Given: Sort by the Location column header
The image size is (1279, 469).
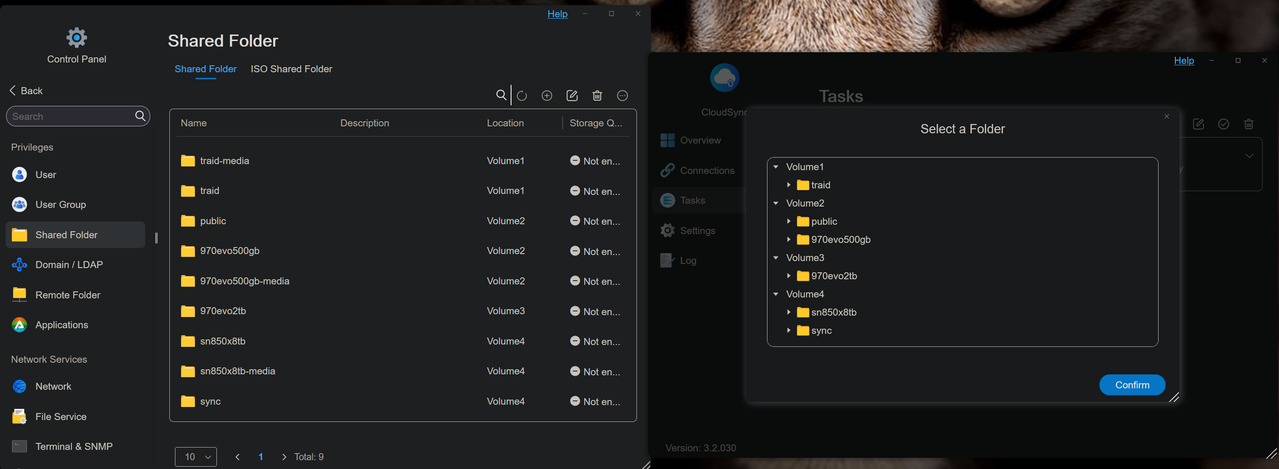Looking at the screenshot, I should [x=505, y=123].
